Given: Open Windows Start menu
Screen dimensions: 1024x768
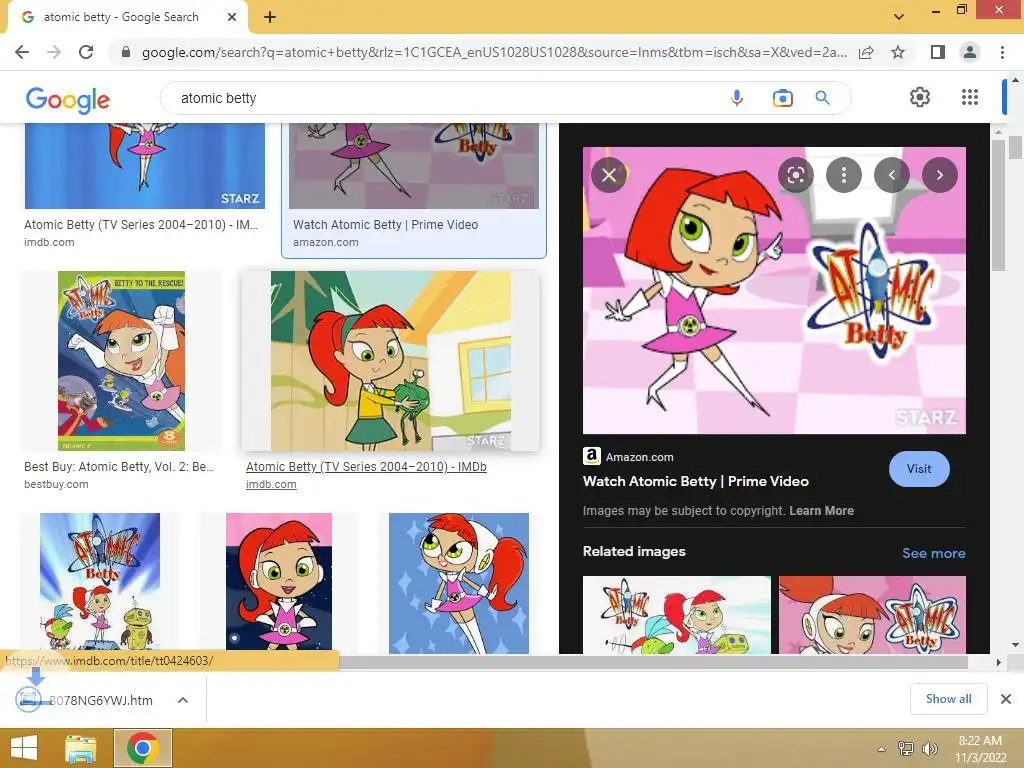Looking at the screenshot, I should coord(24,748).
